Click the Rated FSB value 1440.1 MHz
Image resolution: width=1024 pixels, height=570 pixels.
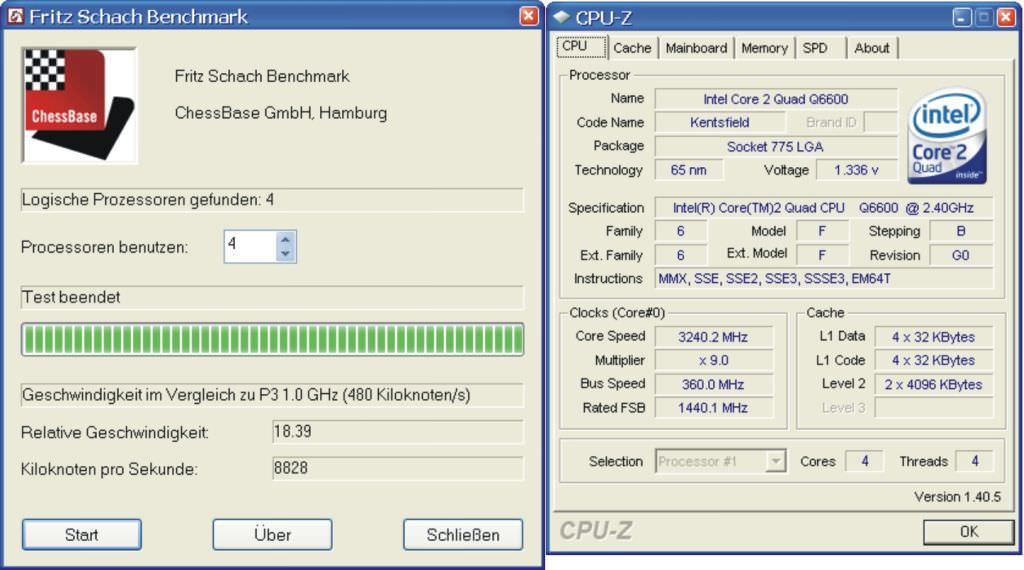click(x=713, y=407)
